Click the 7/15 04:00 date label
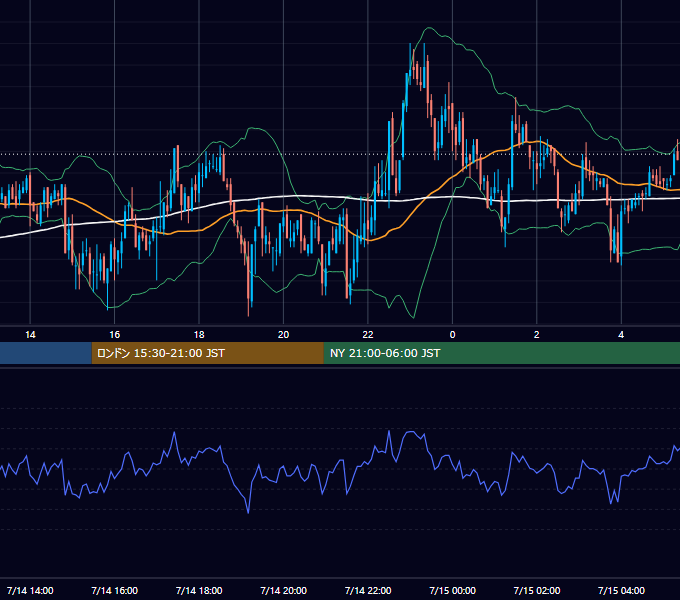The height and width of the screenshot is (600, 680). point(621,590)
